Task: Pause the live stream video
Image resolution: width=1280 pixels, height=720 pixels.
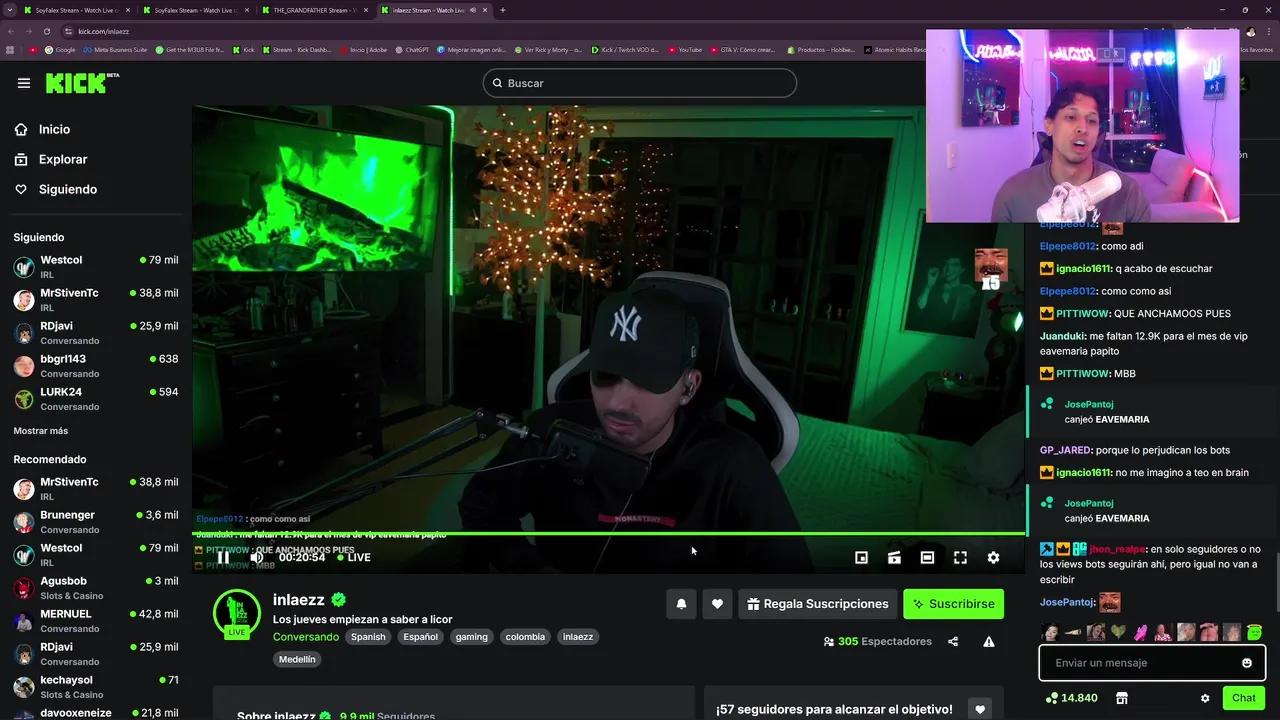Action: click(x=223, y=557)
